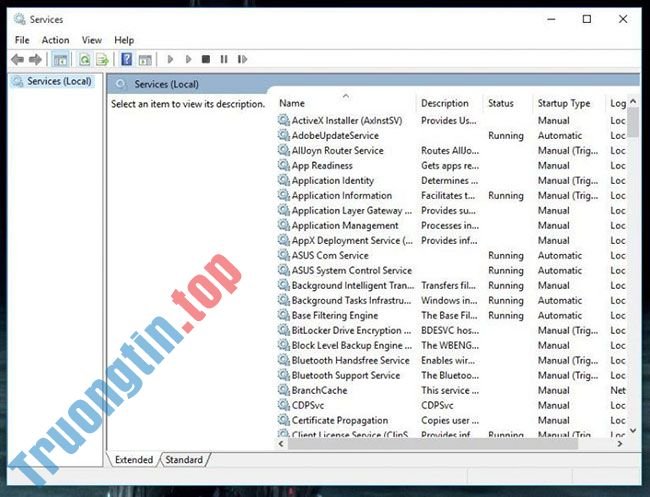Select the Background Tasks Infrastru... service name
Screen dimensions: 650x497
pyautogui.click(x=351, y=300)
